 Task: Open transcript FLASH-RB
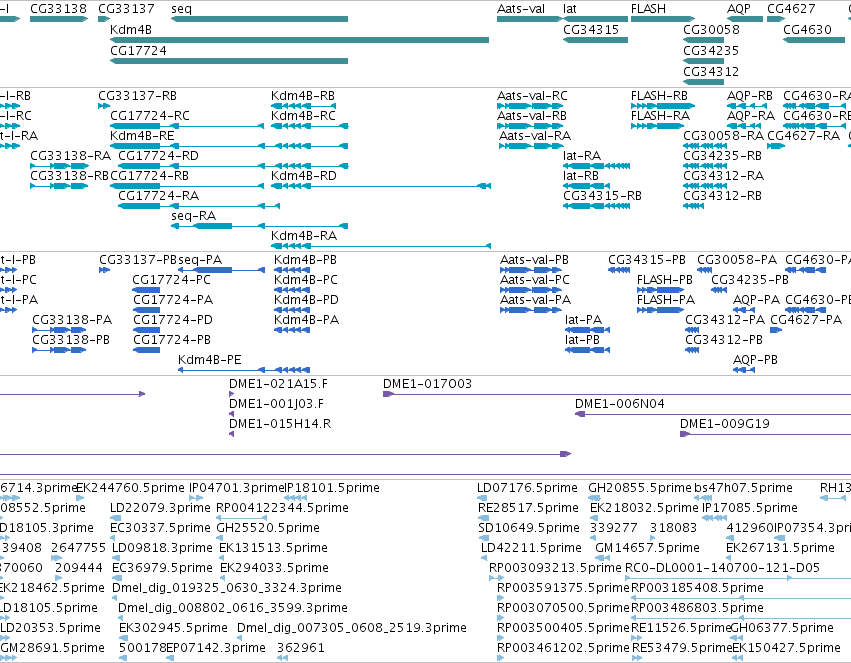659,96
